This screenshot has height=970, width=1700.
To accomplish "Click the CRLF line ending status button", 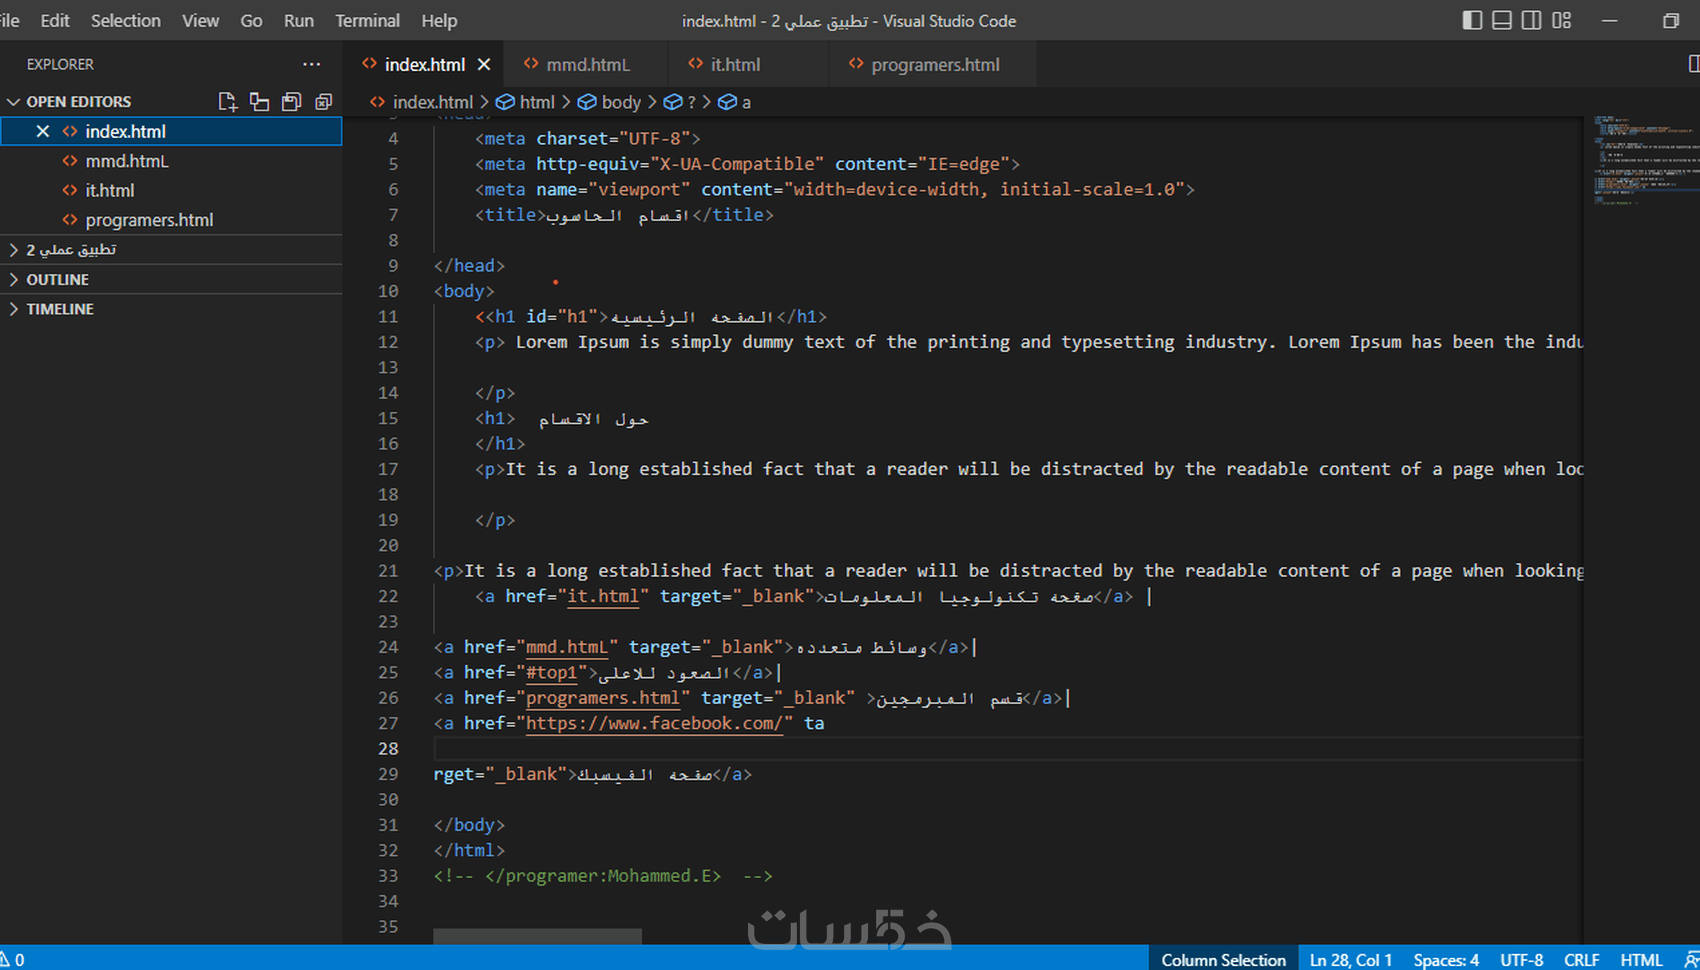I will [x=1581, y=960].
